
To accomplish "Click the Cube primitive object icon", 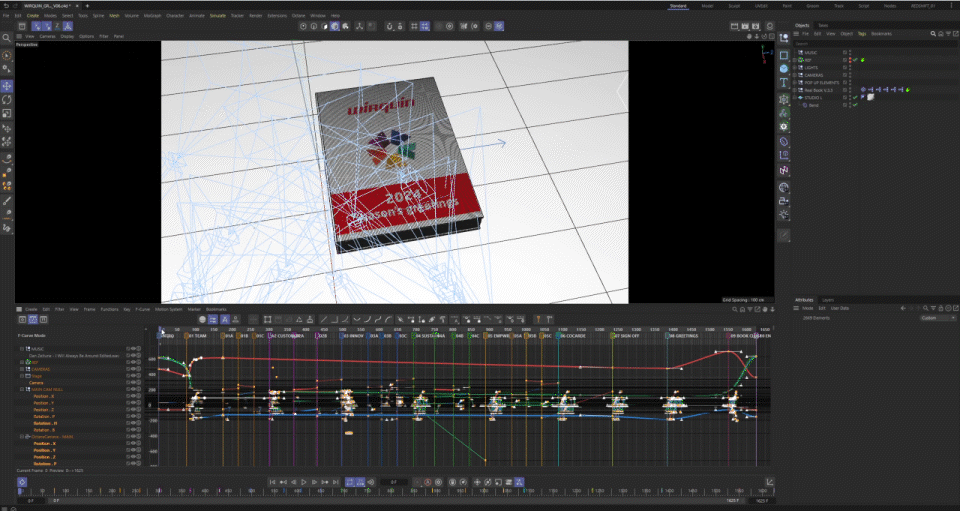I will pyautogui.click(x=784, y=69).
